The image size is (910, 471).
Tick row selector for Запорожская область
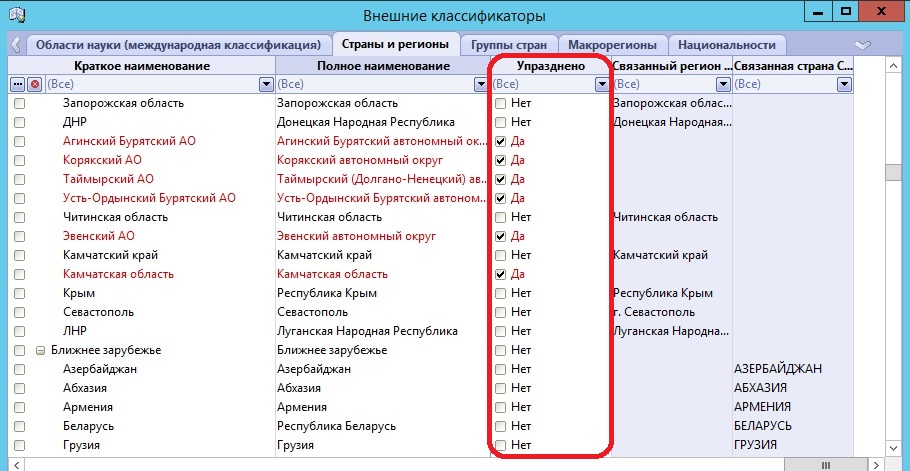coord(19,104)
